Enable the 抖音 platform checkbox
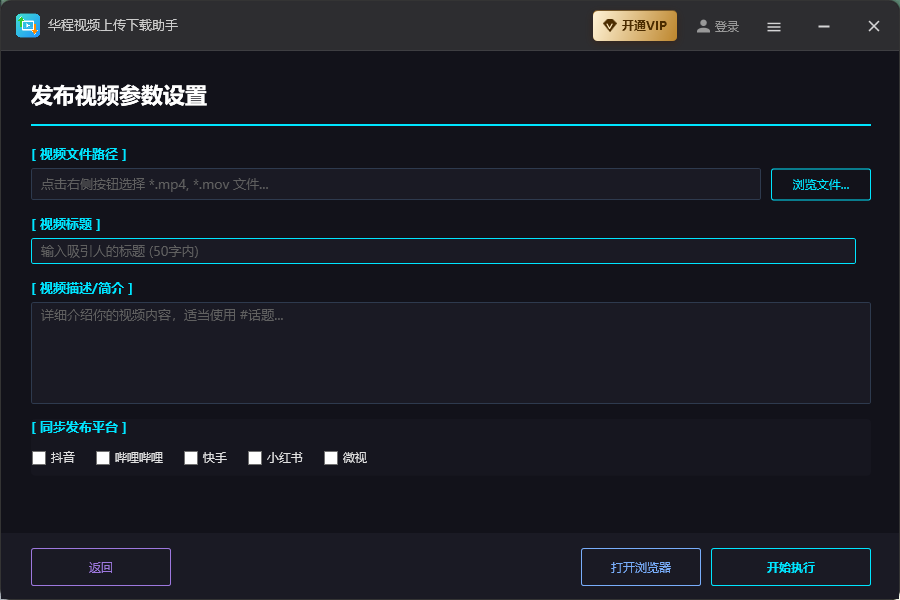The height and width of the screenshot is (600, 900). [39, 458]
